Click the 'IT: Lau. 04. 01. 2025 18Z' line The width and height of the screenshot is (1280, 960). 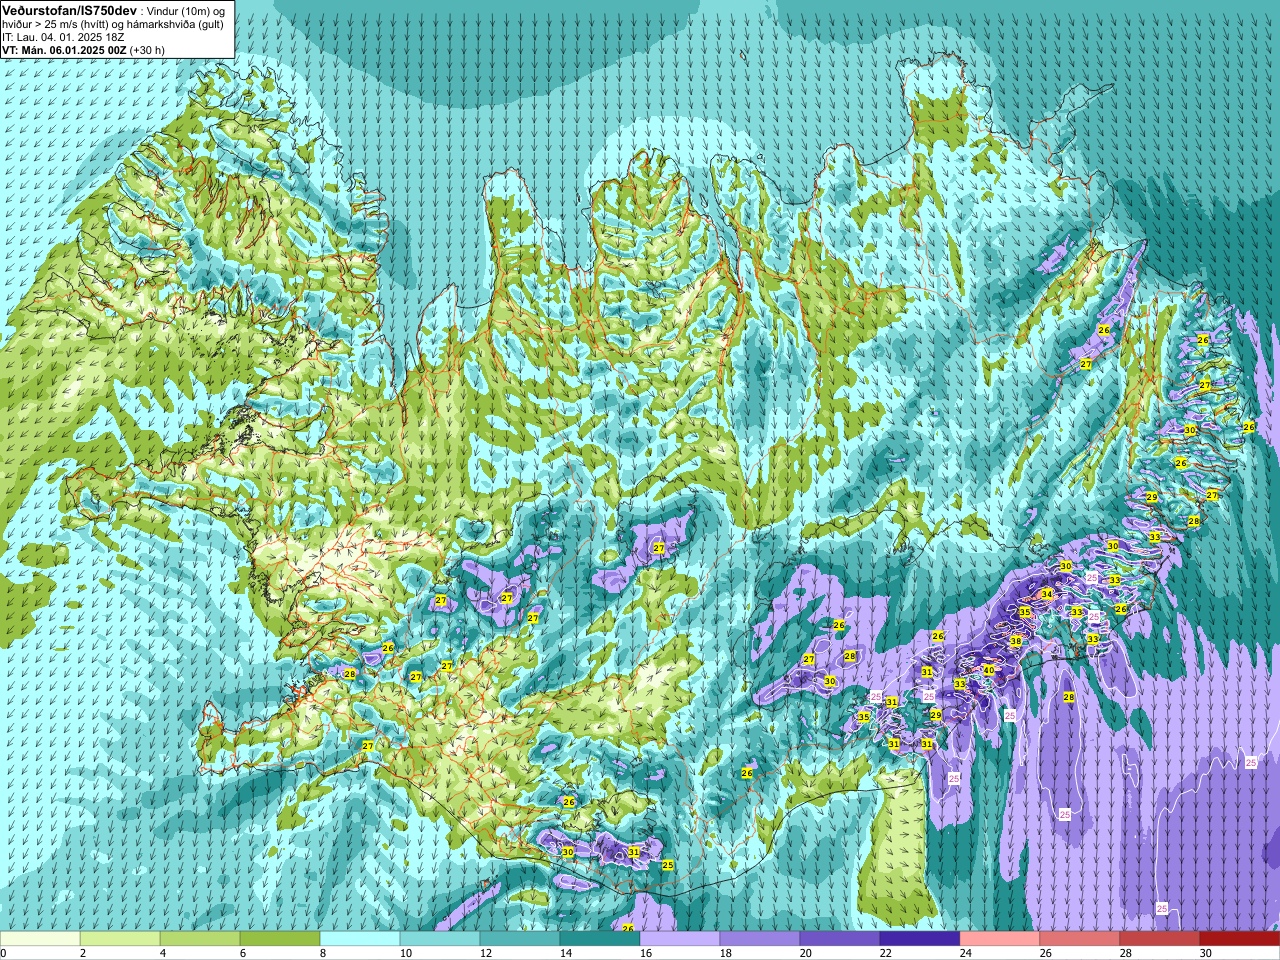[63, 37]
